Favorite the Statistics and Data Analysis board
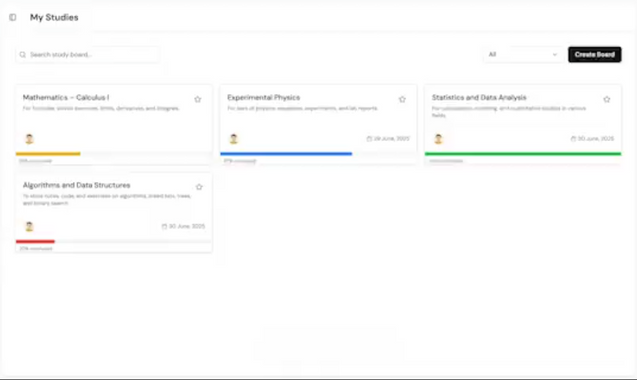 pyautogui.click(x=607, y=99)
